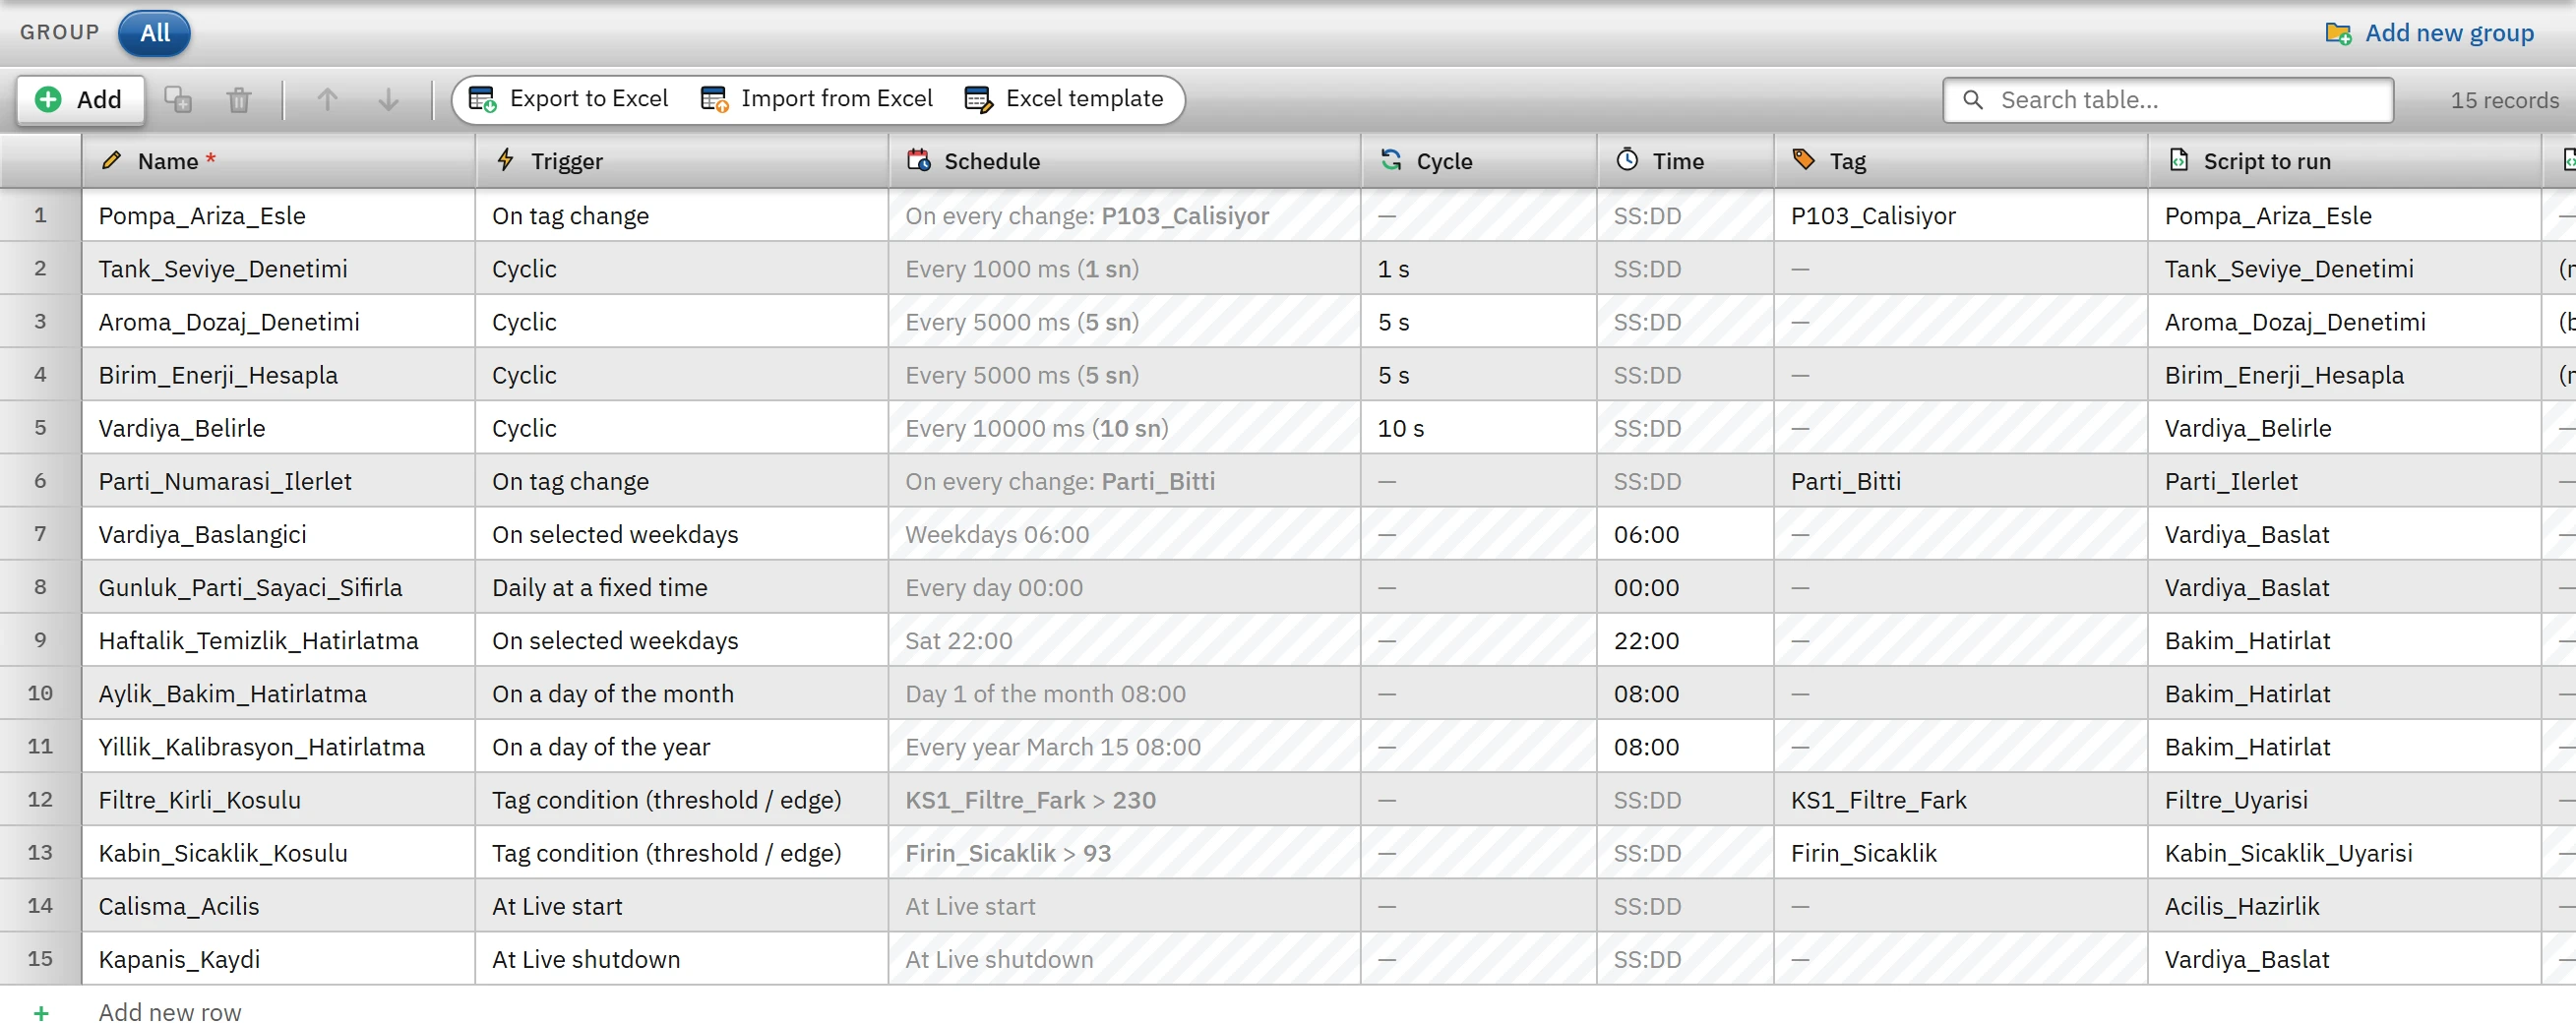Image resolution: width=2576 pixels, height=1023 pixels.
Task: Add a new row with the Add button
Action: 80,100
